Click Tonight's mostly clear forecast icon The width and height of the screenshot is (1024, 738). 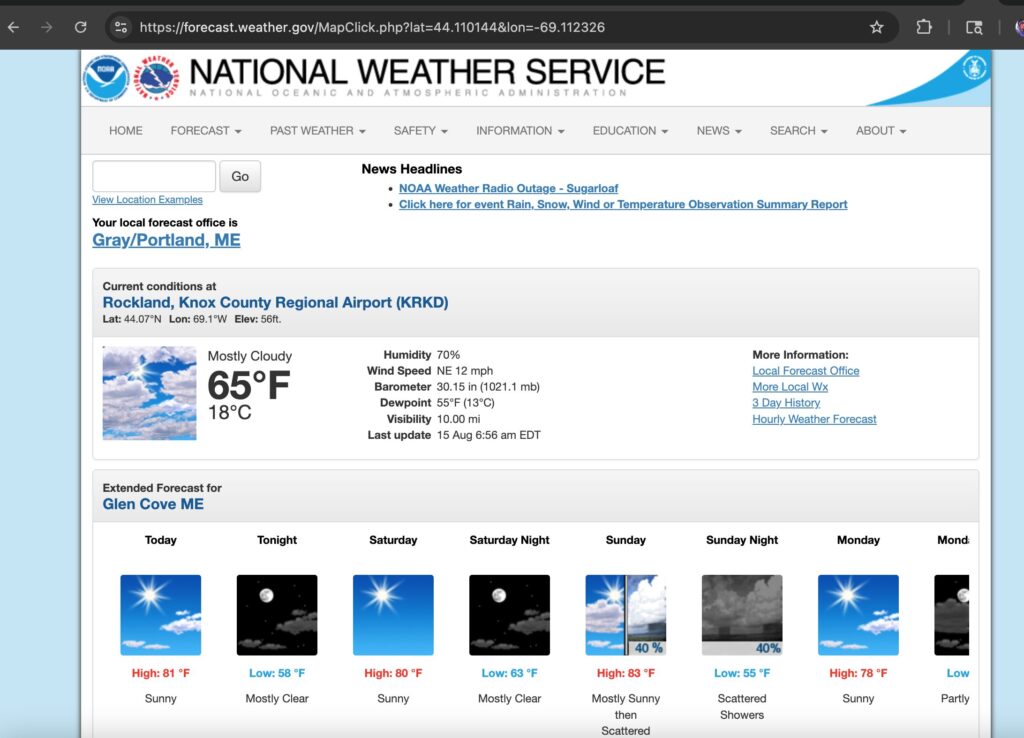pos(277,615)
